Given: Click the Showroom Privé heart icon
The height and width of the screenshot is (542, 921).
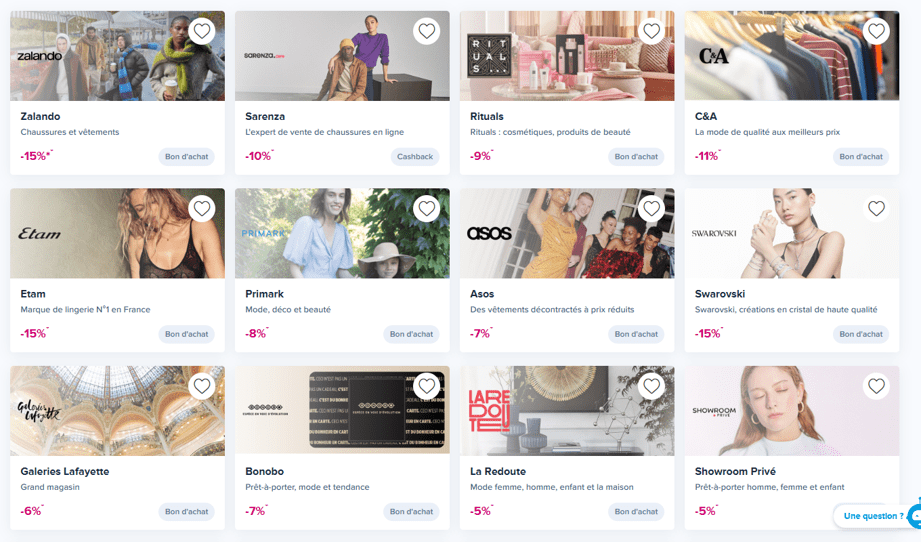Looking at the screenshot, I should click(876, 386).
